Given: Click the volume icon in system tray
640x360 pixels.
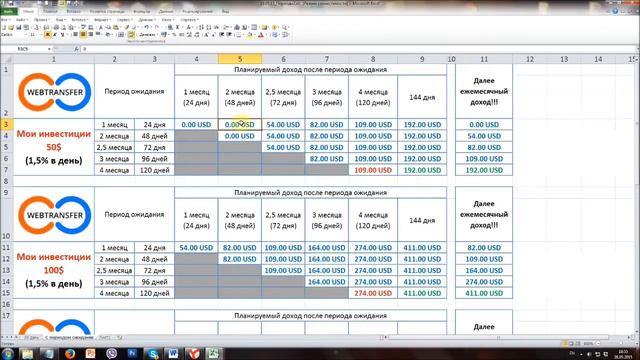Looking at the screenshot, I should pyautogui.click(x=589, y=354).
